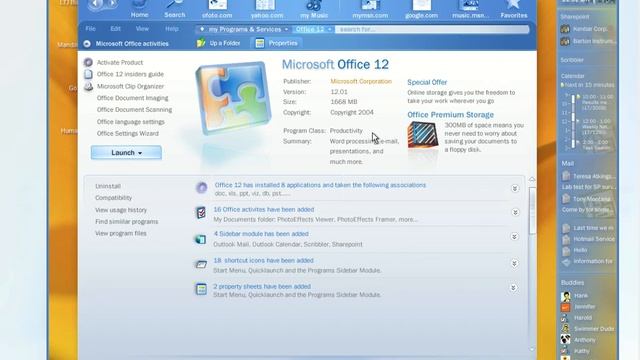Viewport: 640px width, 360px height.
Task: Click the checklist icon for 16 Office activities
Action: (201, 212)
